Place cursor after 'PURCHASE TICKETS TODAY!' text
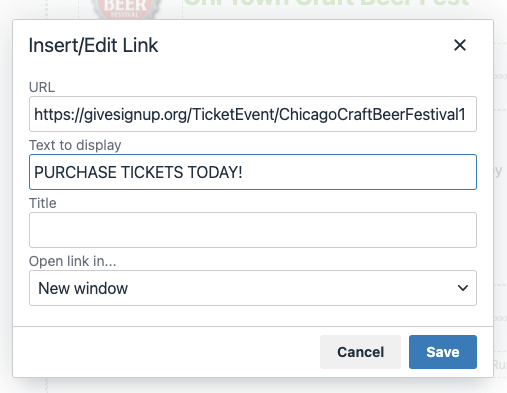 click(243, 172)
